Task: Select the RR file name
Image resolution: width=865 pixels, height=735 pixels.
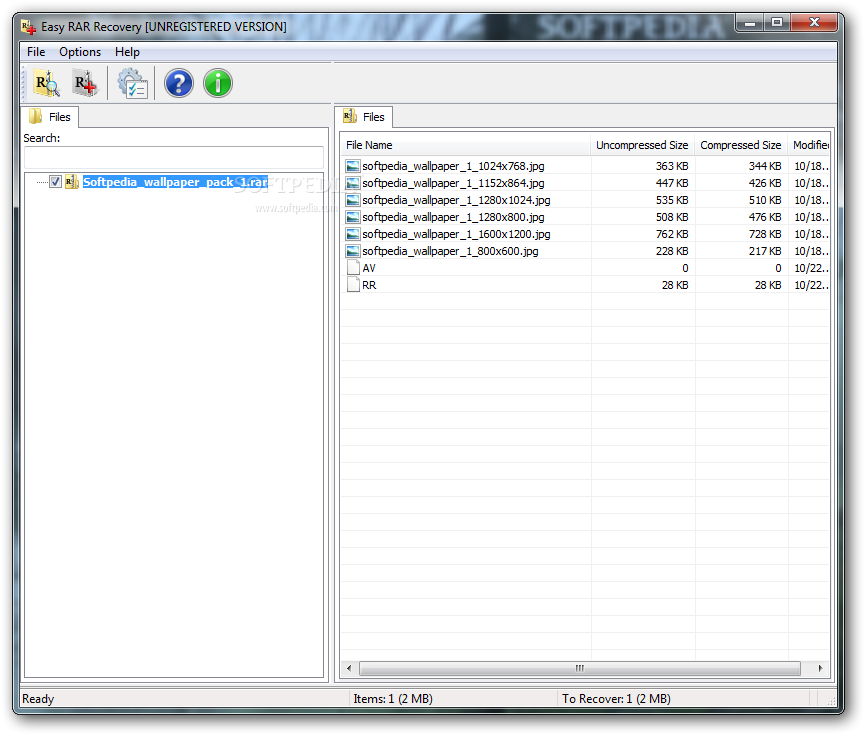Action: coord(369,285)
